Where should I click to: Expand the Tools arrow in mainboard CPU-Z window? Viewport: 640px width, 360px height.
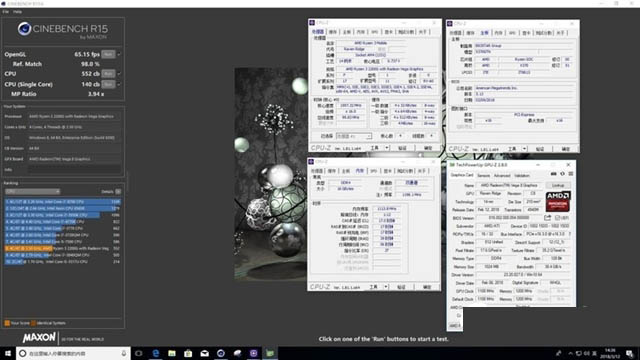pos(524,149)
